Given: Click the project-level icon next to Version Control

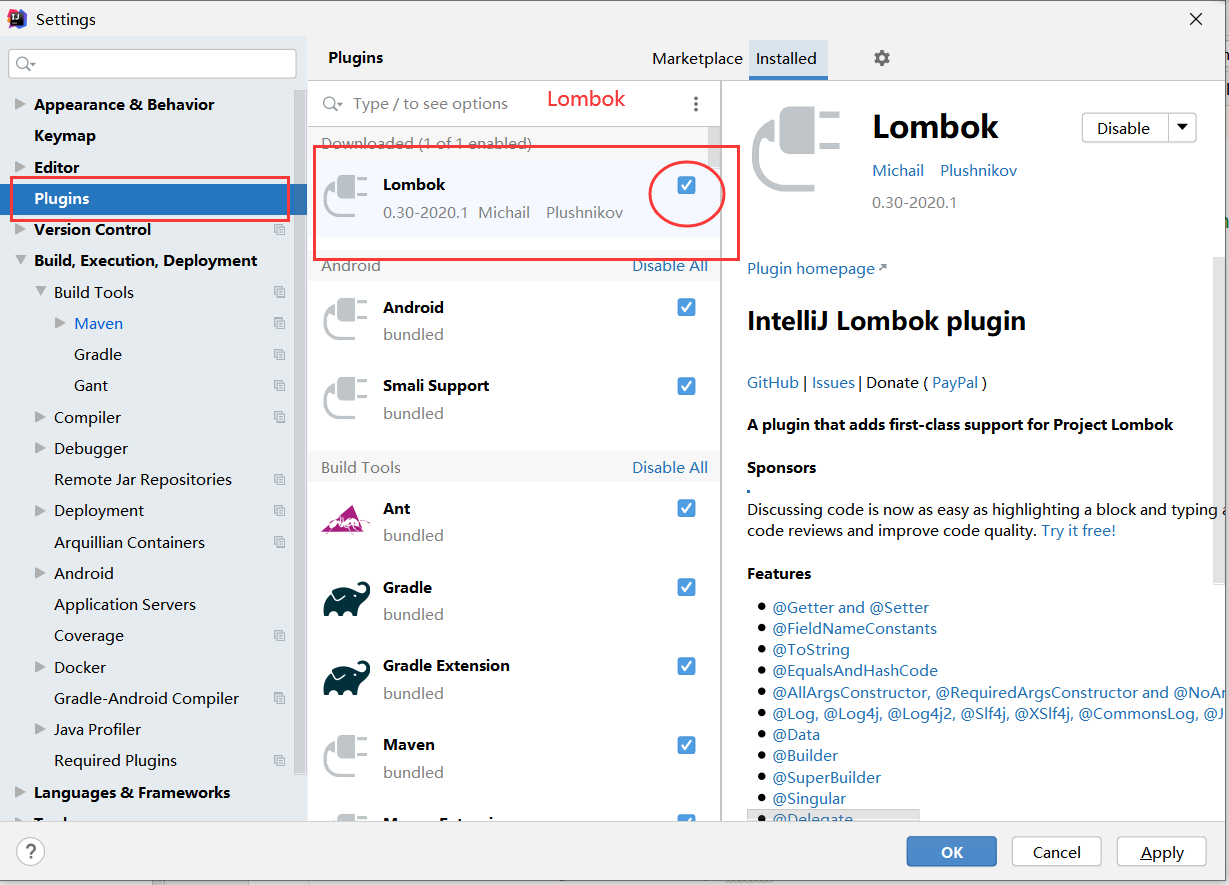Looking at the screenshot, I should (x=279, y=230).
